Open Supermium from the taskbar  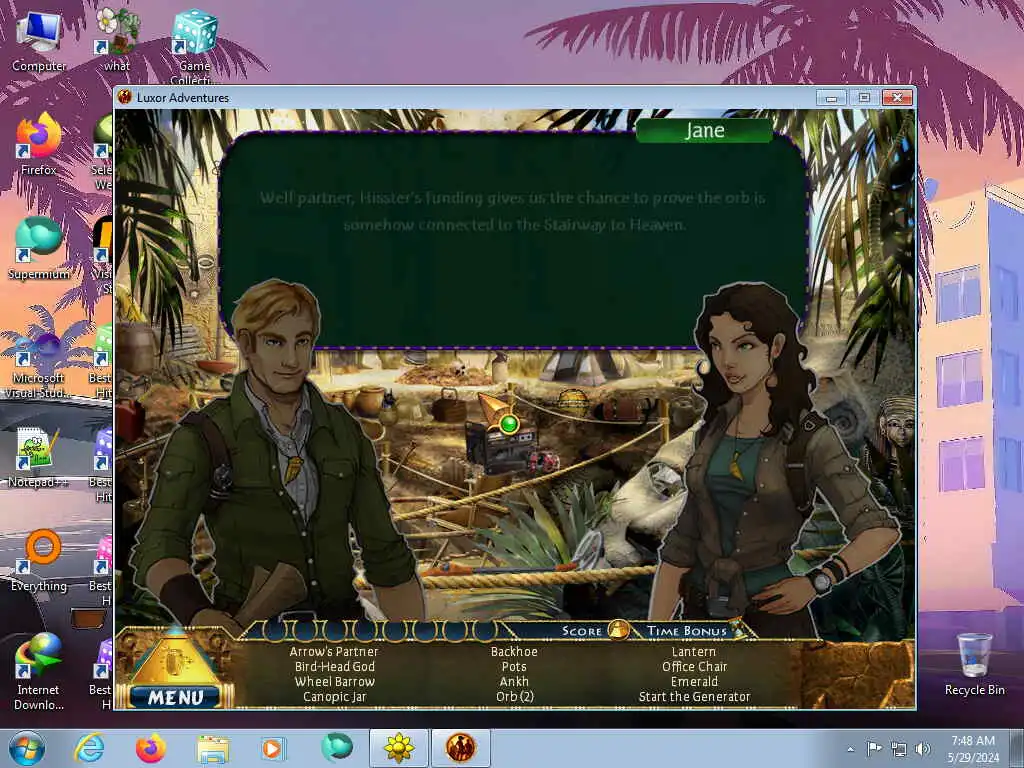[x=336, y=748]
